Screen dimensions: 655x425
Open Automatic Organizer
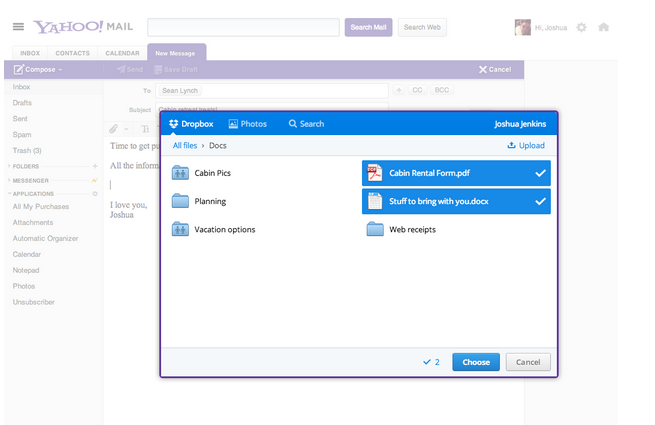[x=45, y=238]
